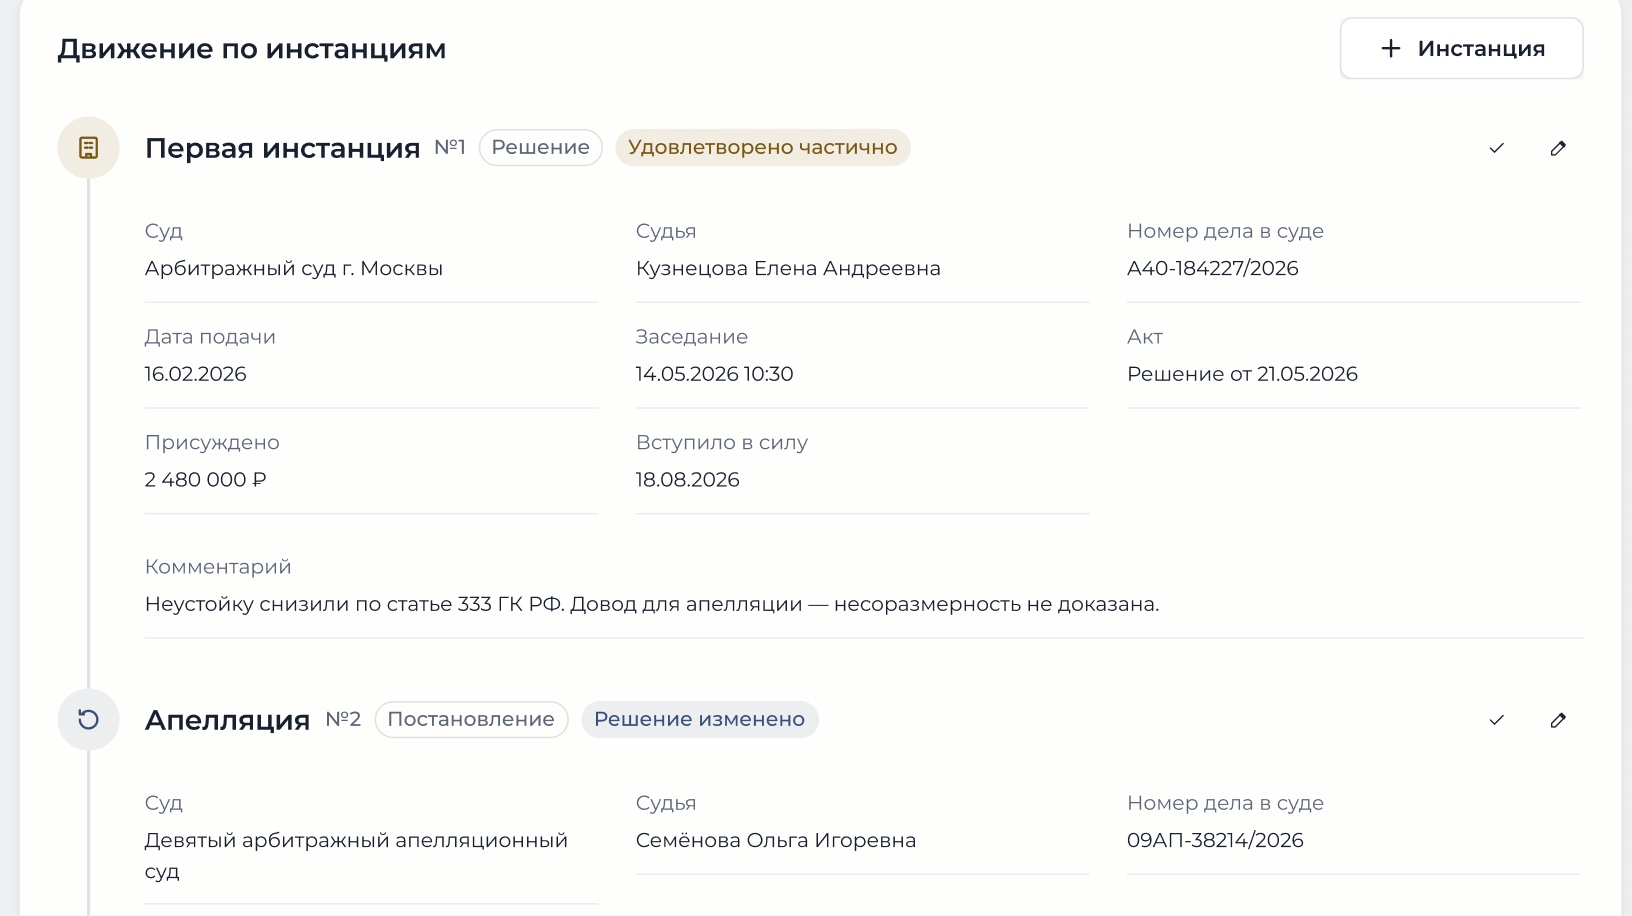This screenshot has height=916, width=1632.
Task: Click the Присуждено field label
Action: [x=212, y=443]
